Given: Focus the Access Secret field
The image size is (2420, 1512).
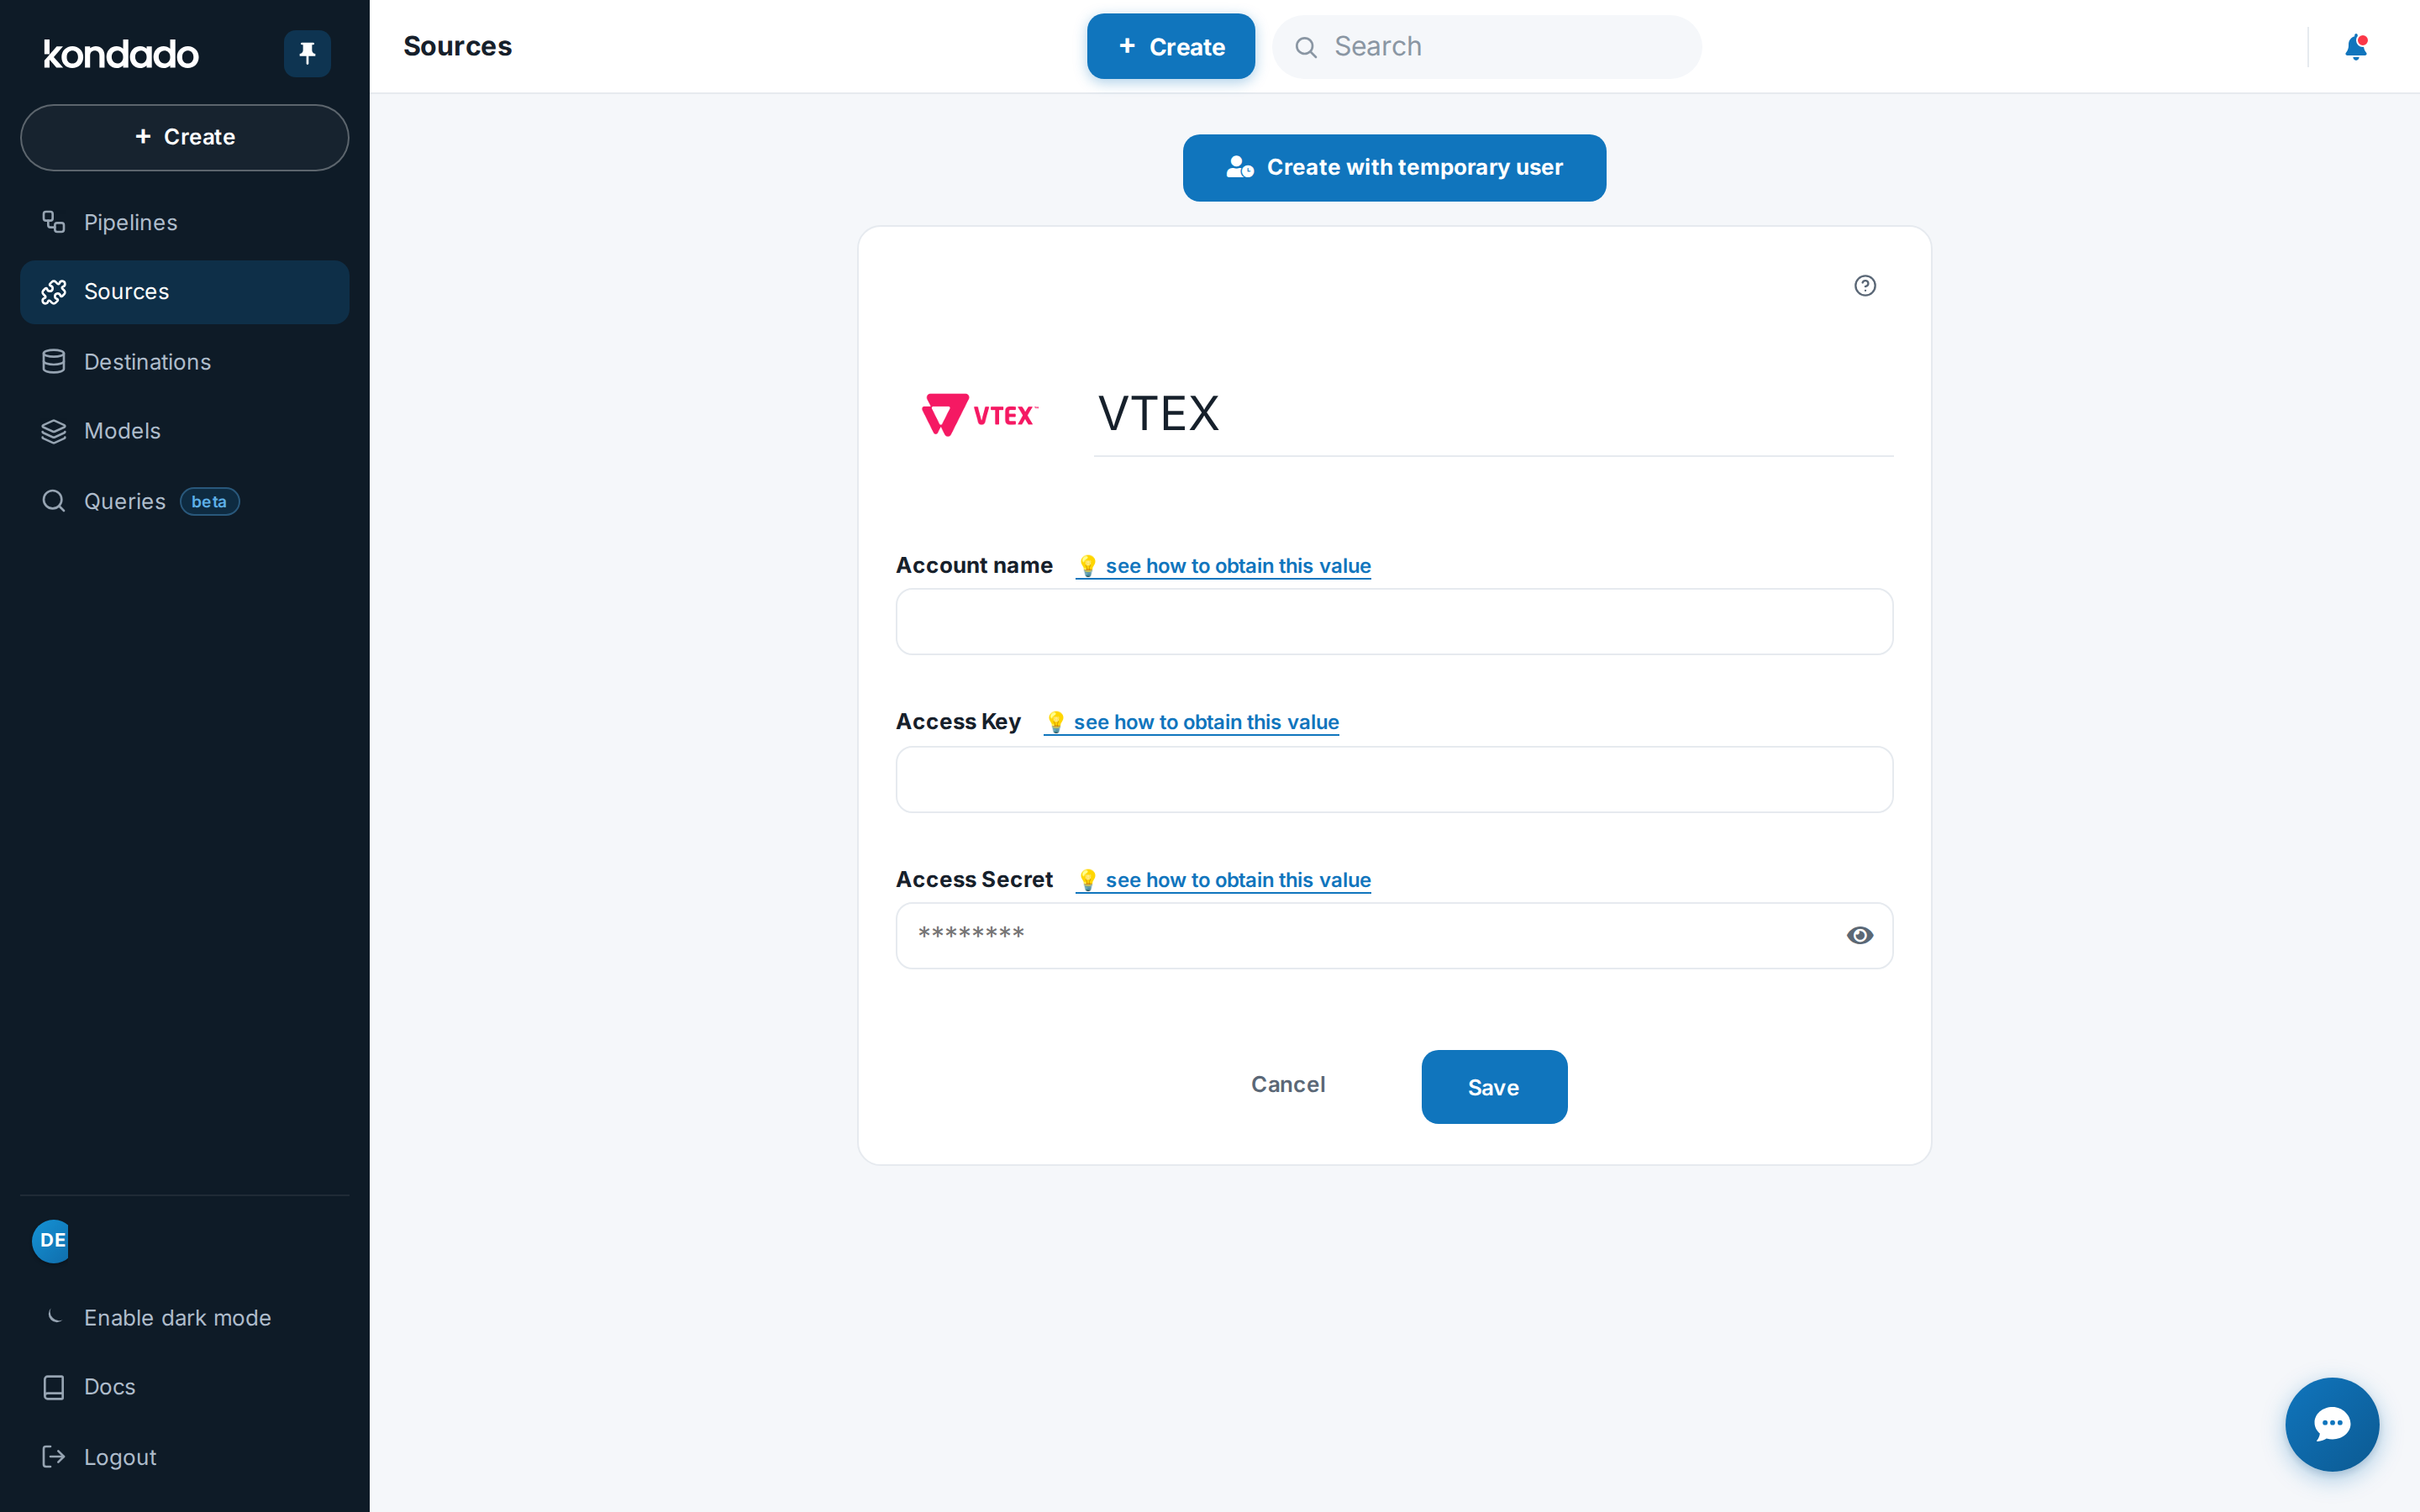Looking at the screenshot, I should 1394,936.
